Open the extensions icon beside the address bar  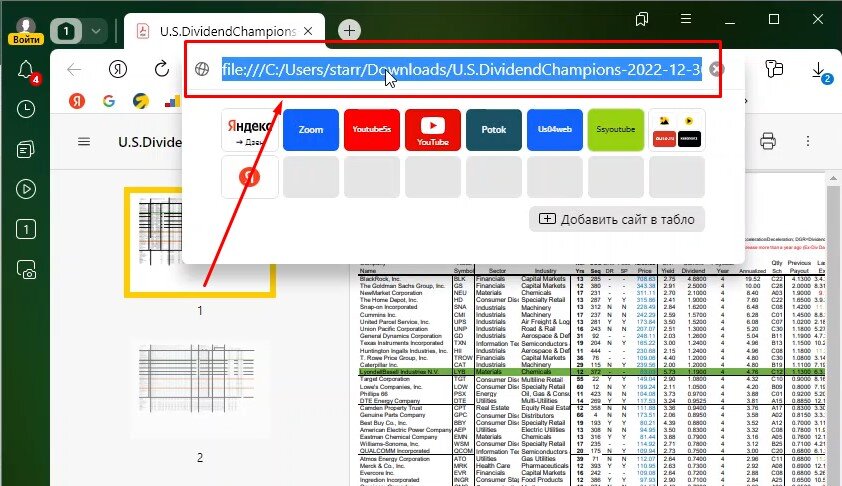pos(774,69)
